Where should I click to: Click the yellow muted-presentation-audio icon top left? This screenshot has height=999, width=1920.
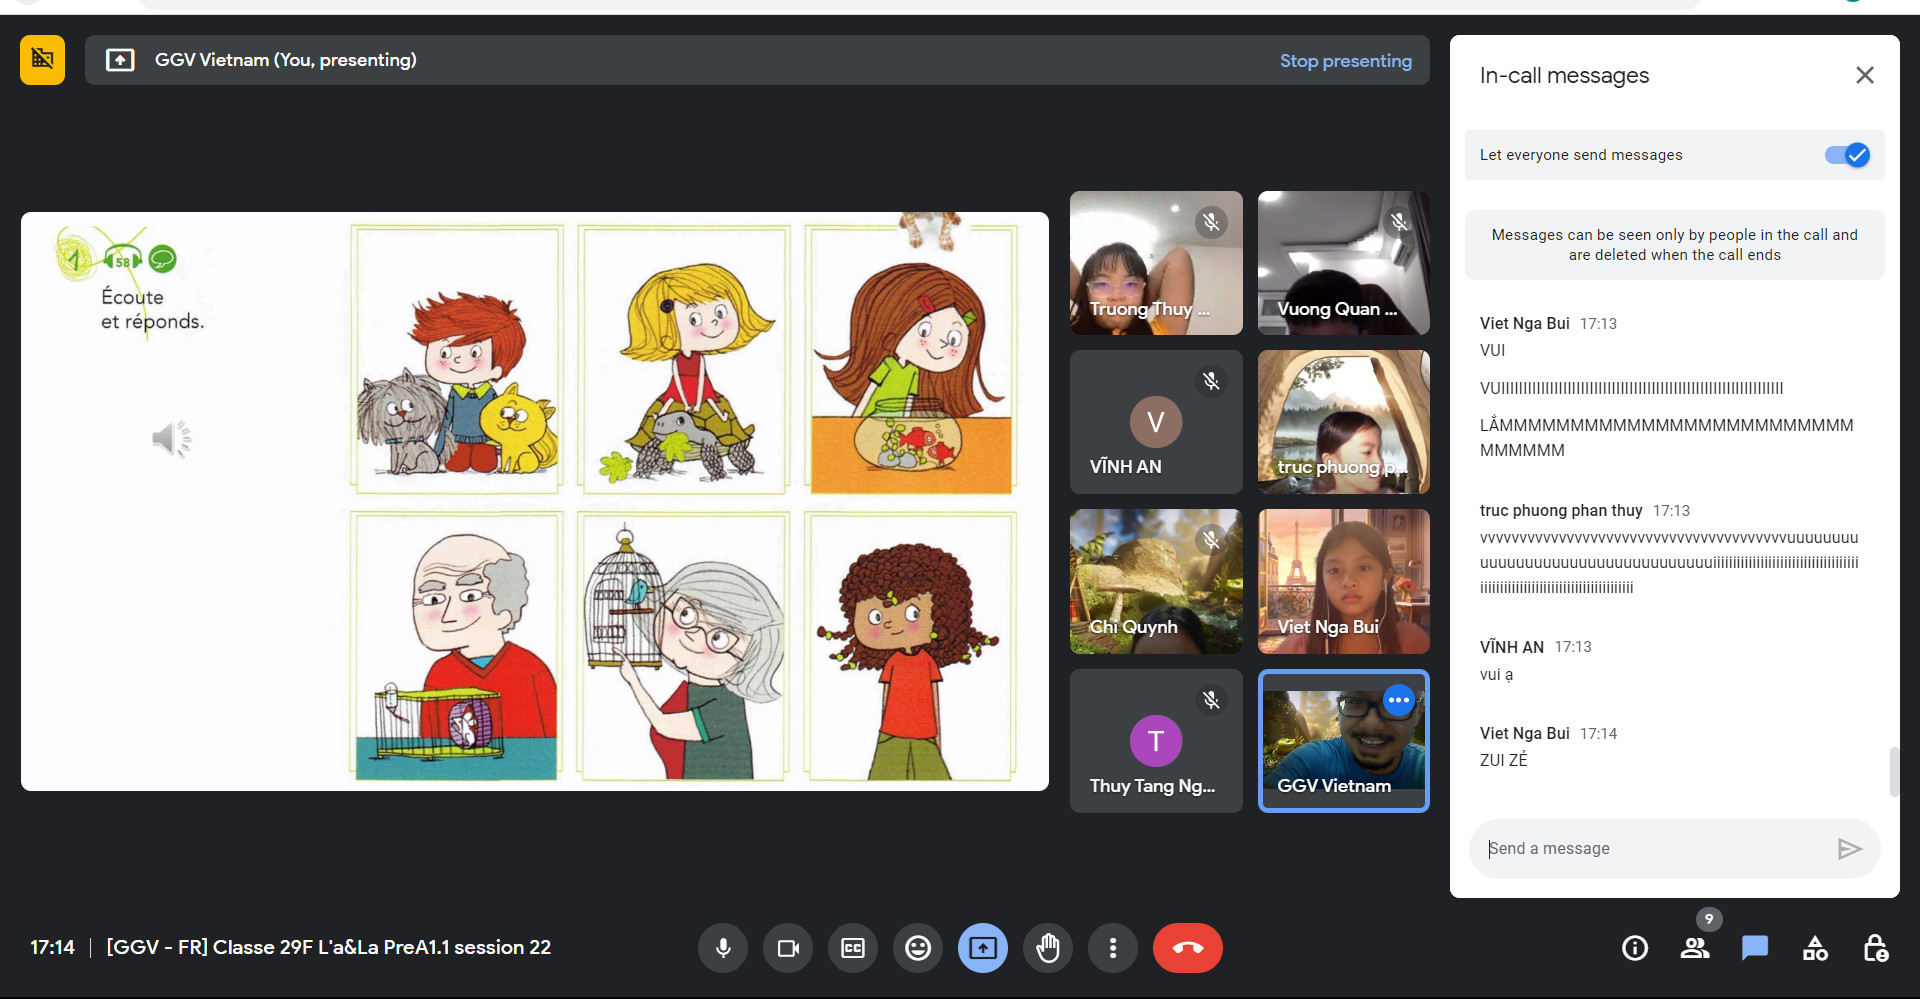[x=43, y=60]
